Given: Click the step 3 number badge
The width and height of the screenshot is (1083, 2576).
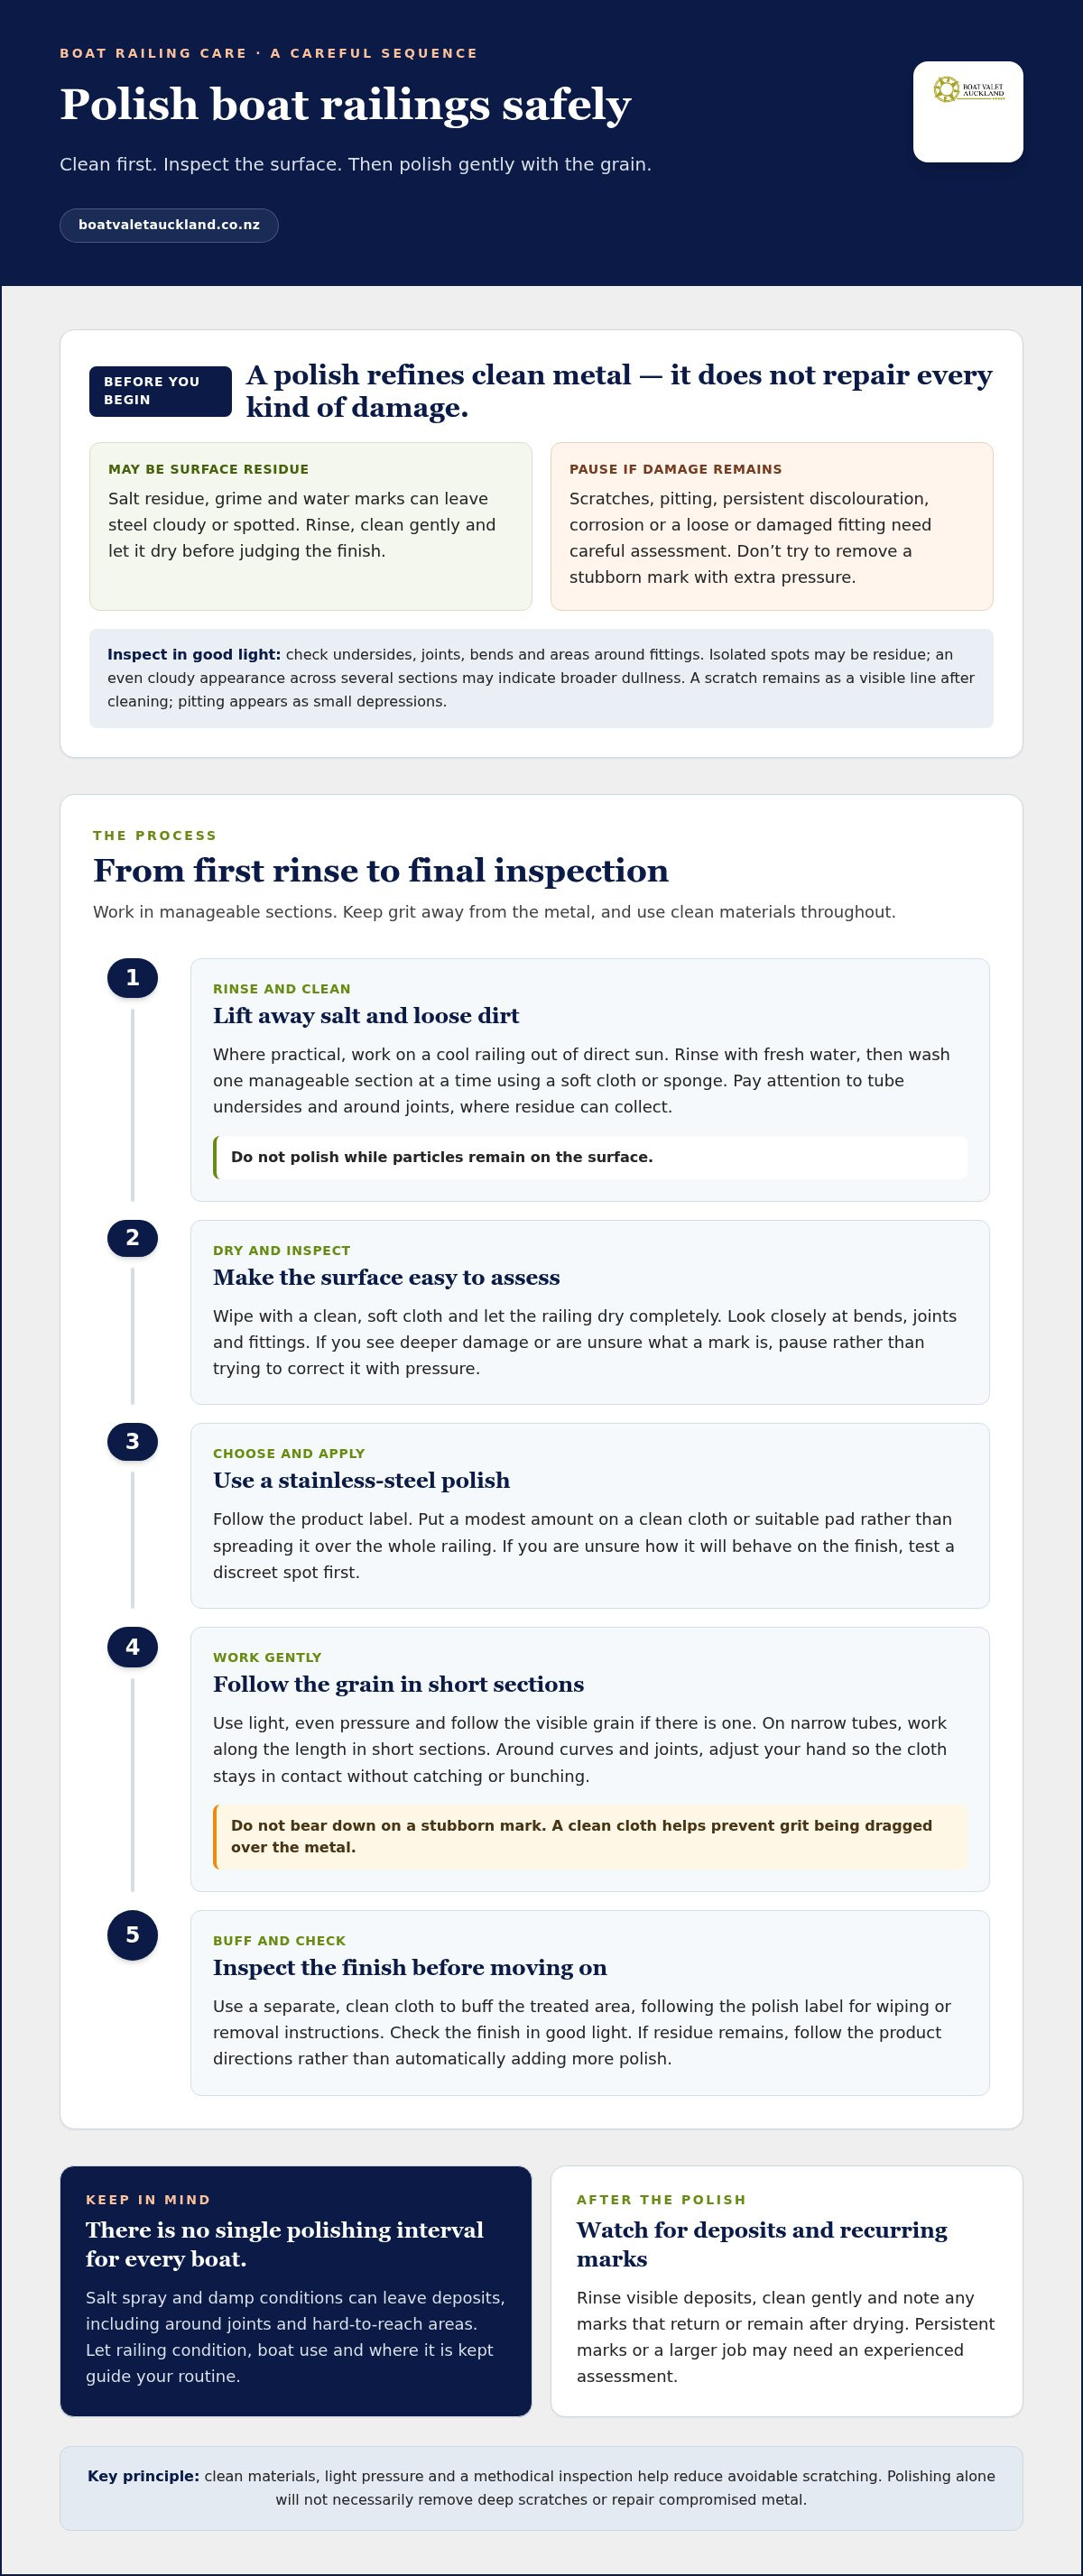Looking at the screenshot, I should tap(133, 1442).
